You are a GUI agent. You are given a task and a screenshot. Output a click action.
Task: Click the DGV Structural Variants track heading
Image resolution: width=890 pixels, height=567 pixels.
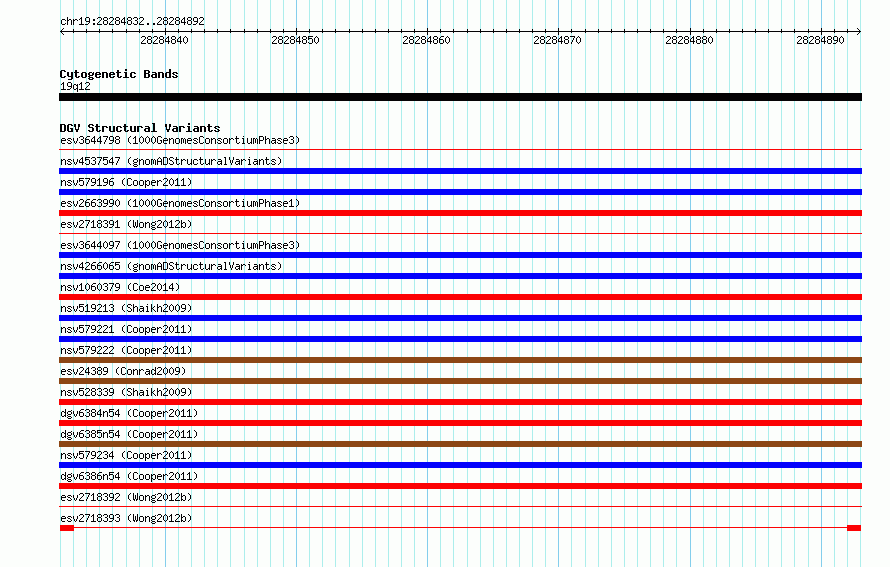click(x=140, y=128)
